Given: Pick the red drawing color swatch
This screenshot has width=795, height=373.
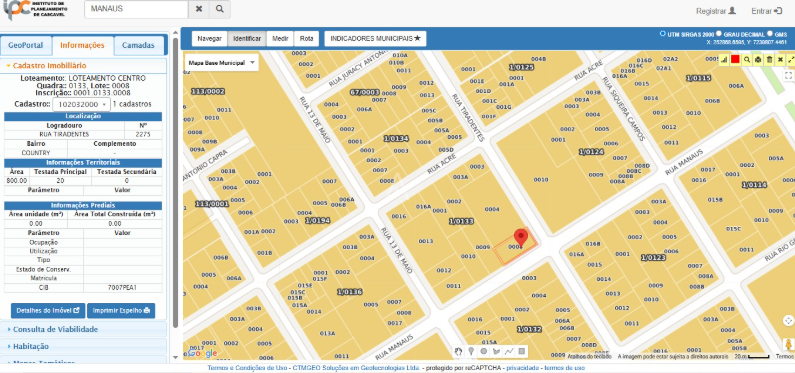Looking at the screenshot, I should pyautogui.click(x=735, y=59).
